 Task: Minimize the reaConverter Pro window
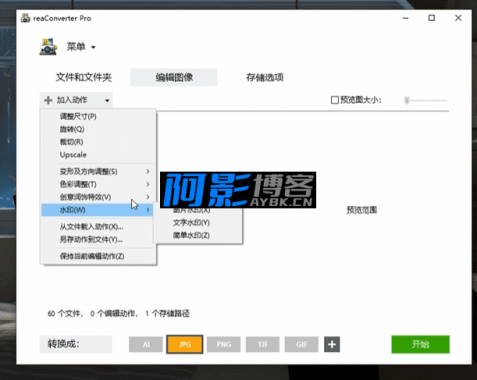pyautogui.click(x=405, y=18)
